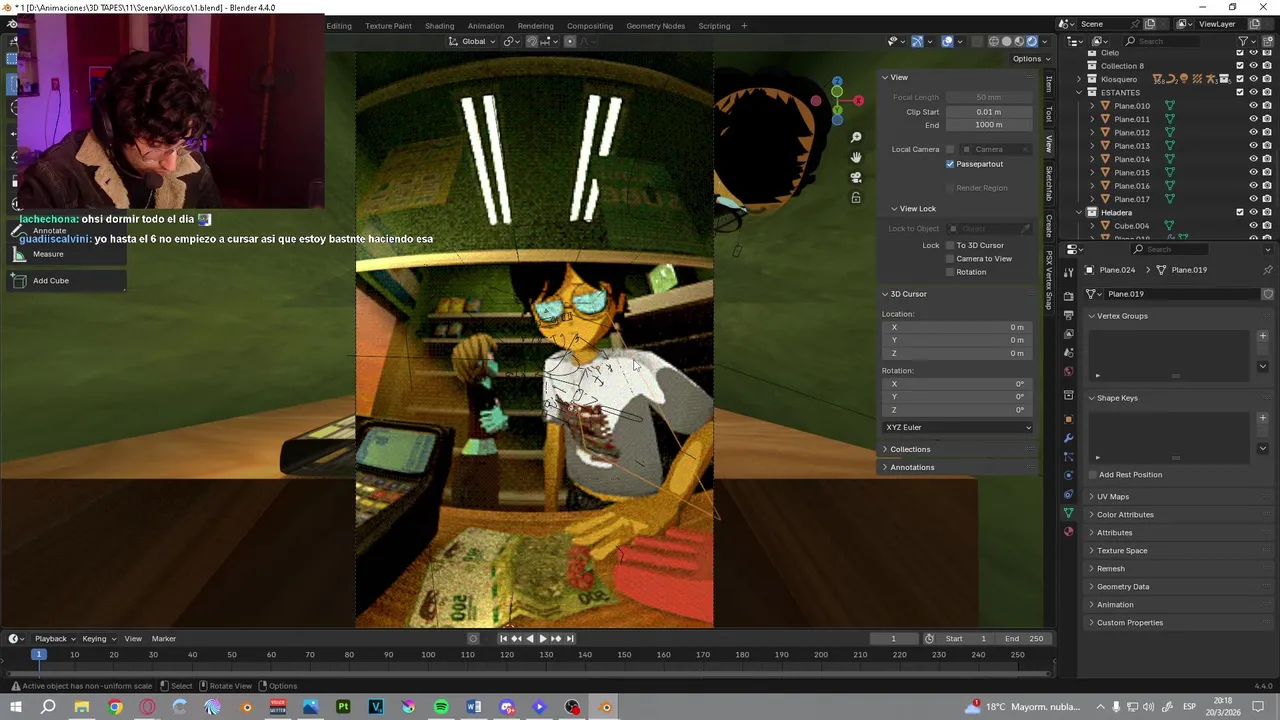Enable Lock To 3D Cursor
This screenshot has width=1280, height=720.
pos(950,245)
